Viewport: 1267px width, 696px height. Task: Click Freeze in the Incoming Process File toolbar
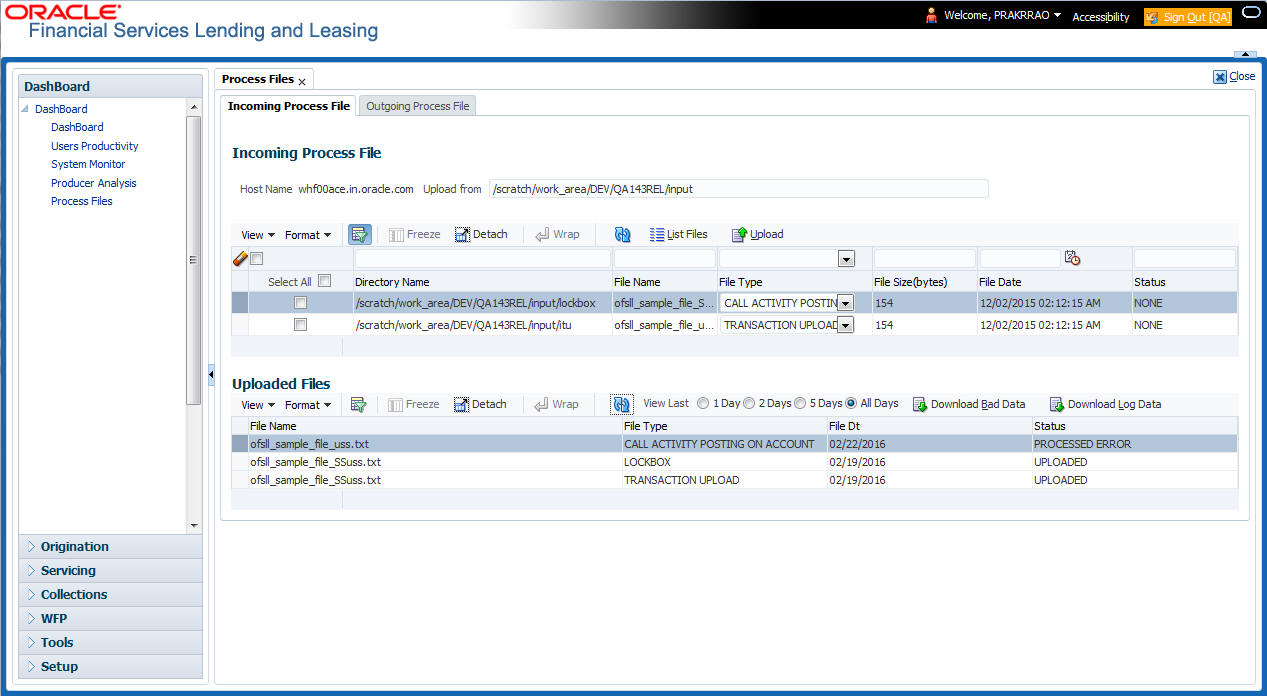[414, 234]
